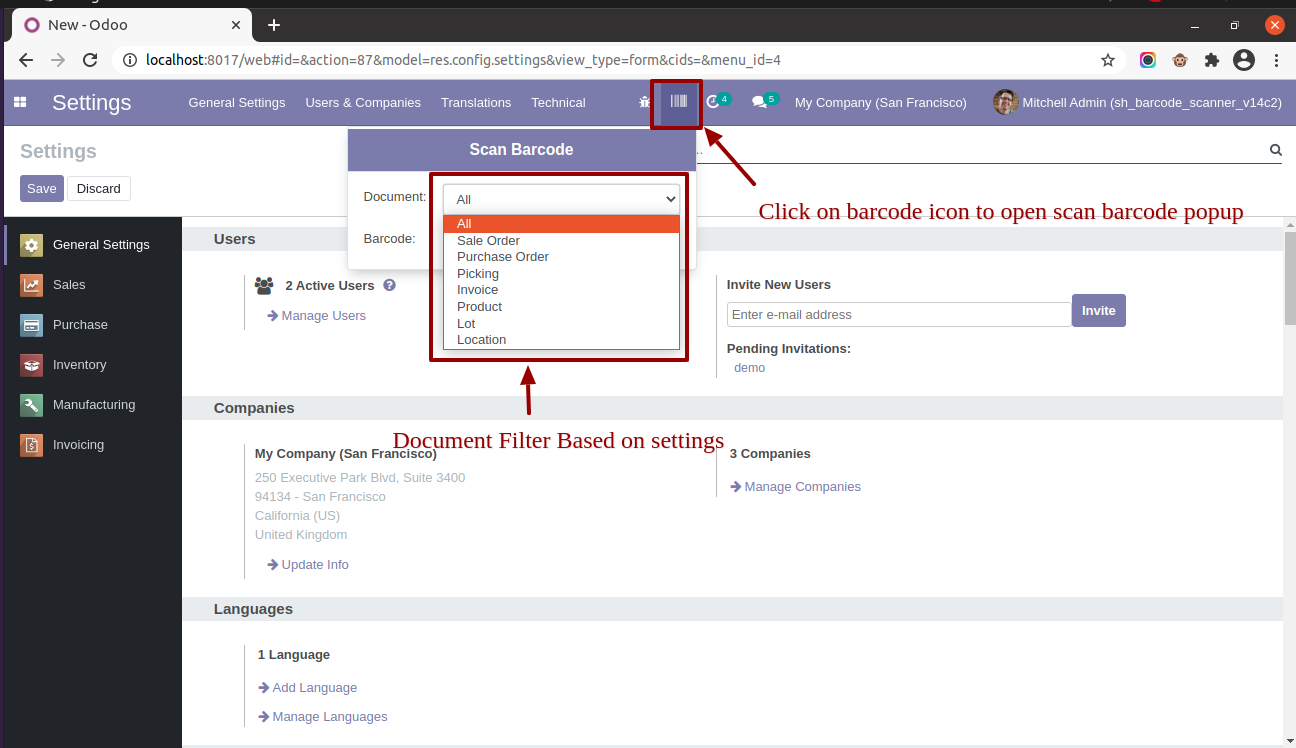Click the Invite button
The height and width of the screenshot is (748, 1296).
[x=1099, y=311]
